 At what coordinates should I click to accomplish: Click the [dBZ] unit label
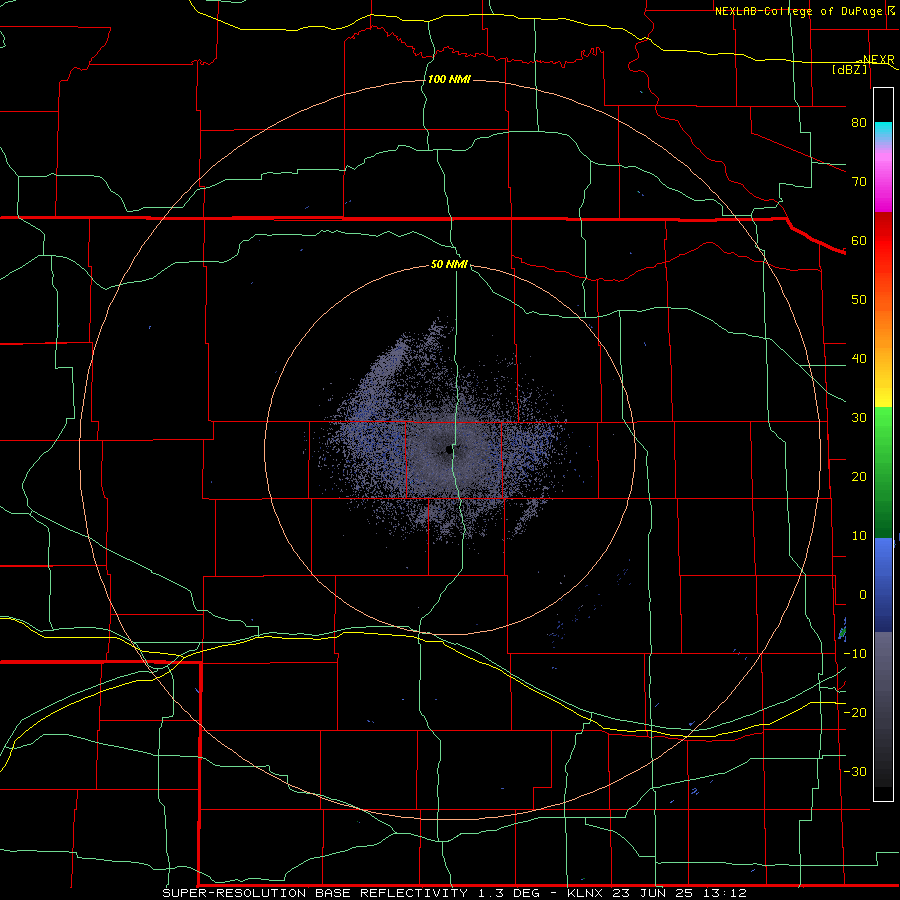(849, 69)
